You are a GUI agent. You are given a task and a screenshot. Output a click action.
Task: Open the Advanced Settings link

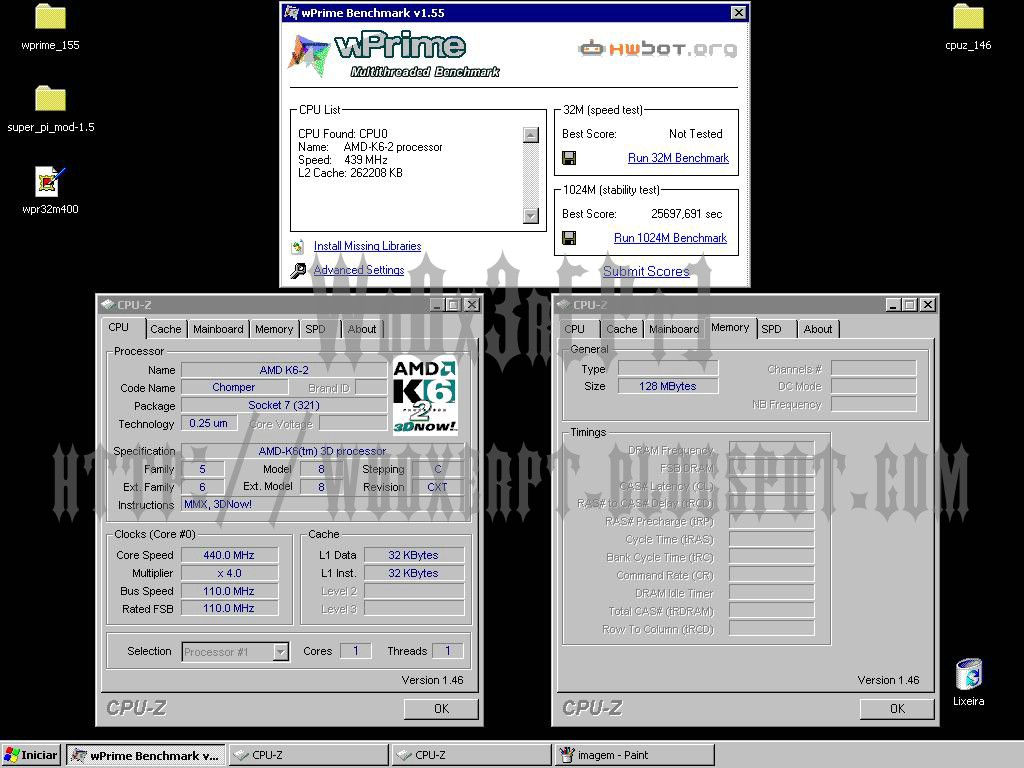tap(359, 270)
